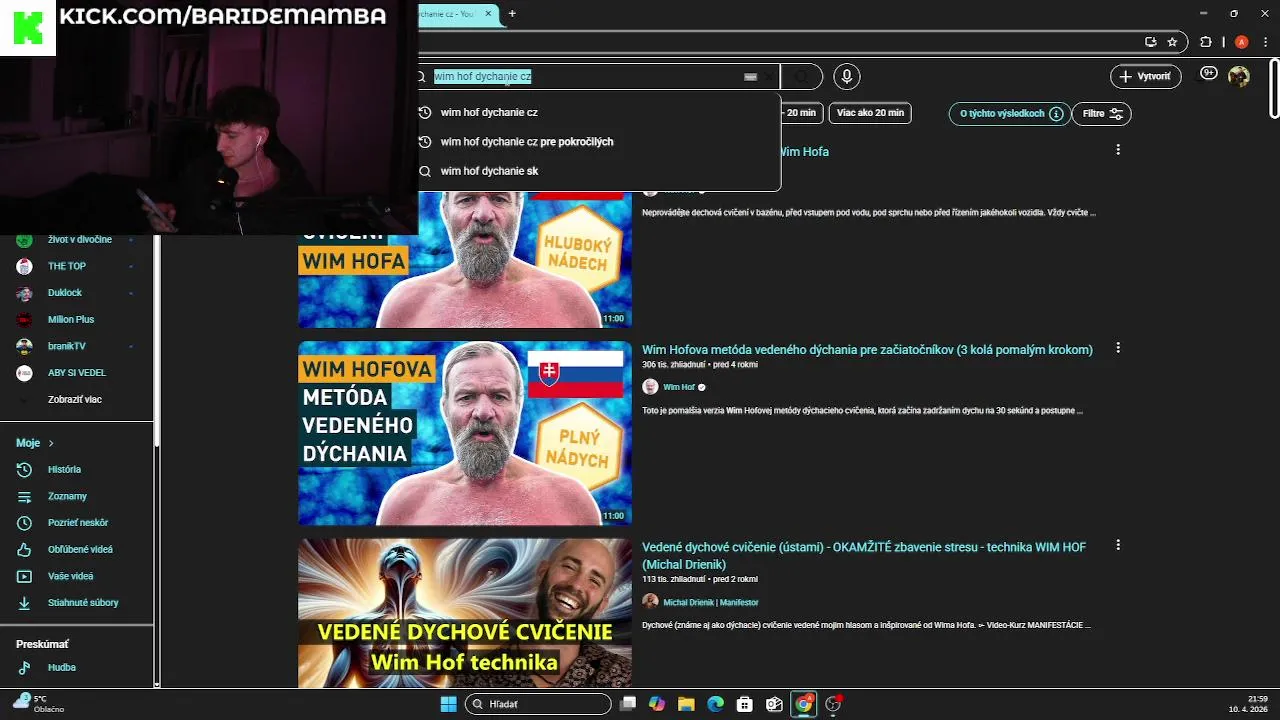This screenshot has width=1280, height=720.
Task: Open File Explorer from taskbar
Action: 686,704
